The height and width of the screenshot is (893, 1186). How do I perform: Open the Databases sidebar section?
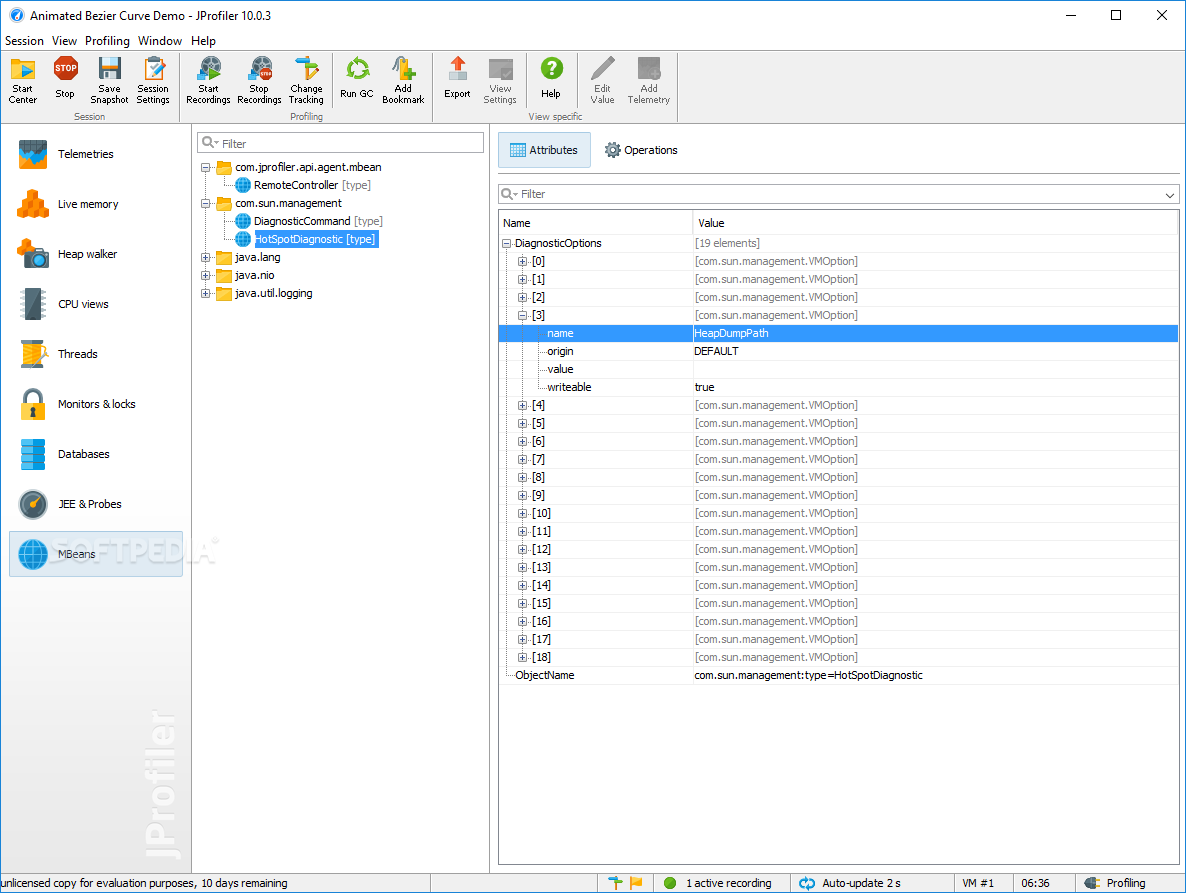95,454
